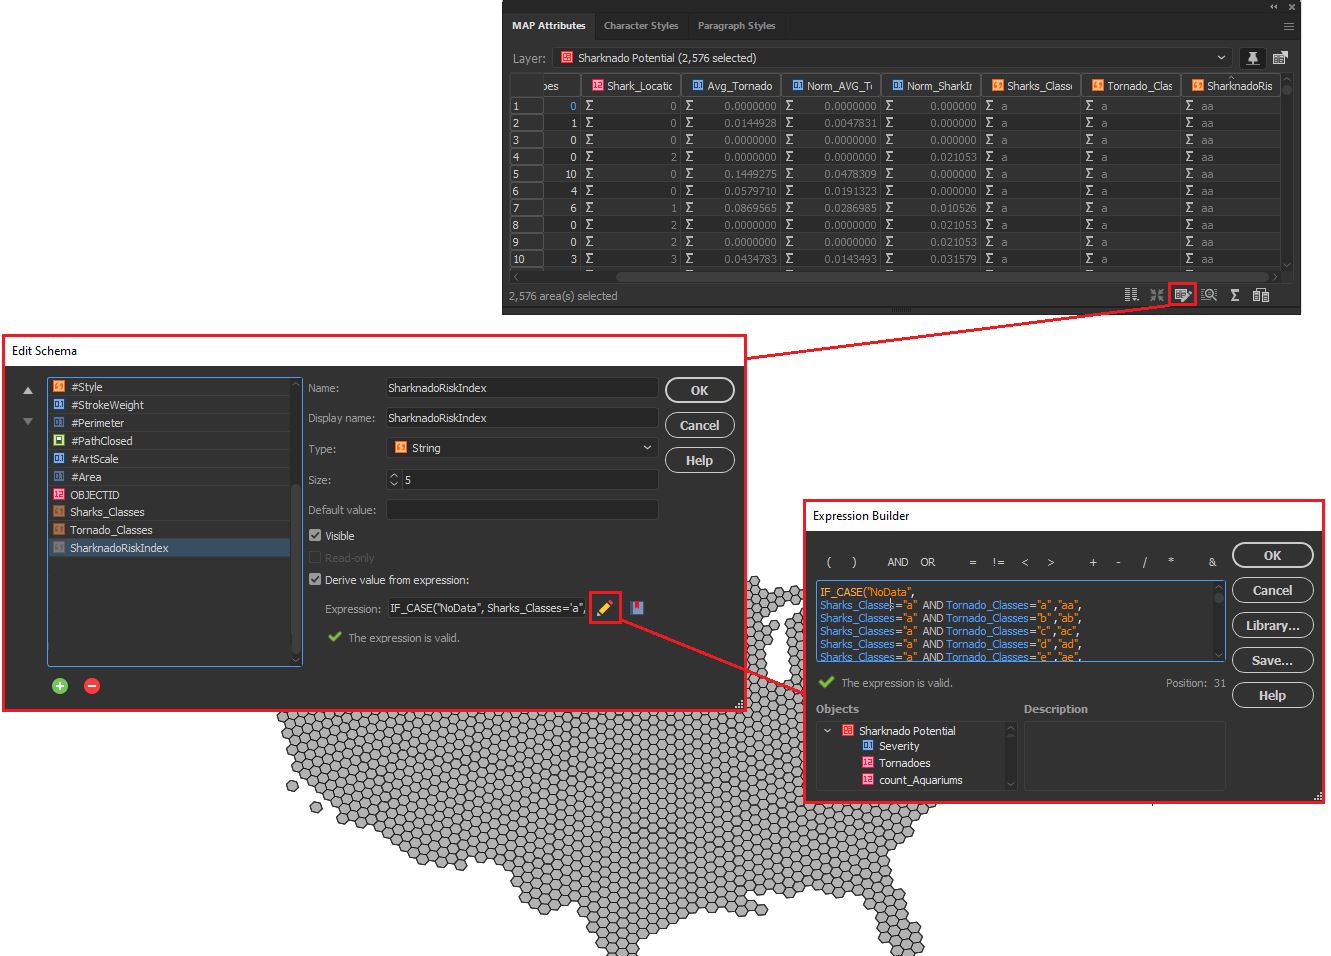The height and width of the screenshot is (956, 1331).
Task: Open the search attributes magnifier icon
Action: (x=1209, y=294)
